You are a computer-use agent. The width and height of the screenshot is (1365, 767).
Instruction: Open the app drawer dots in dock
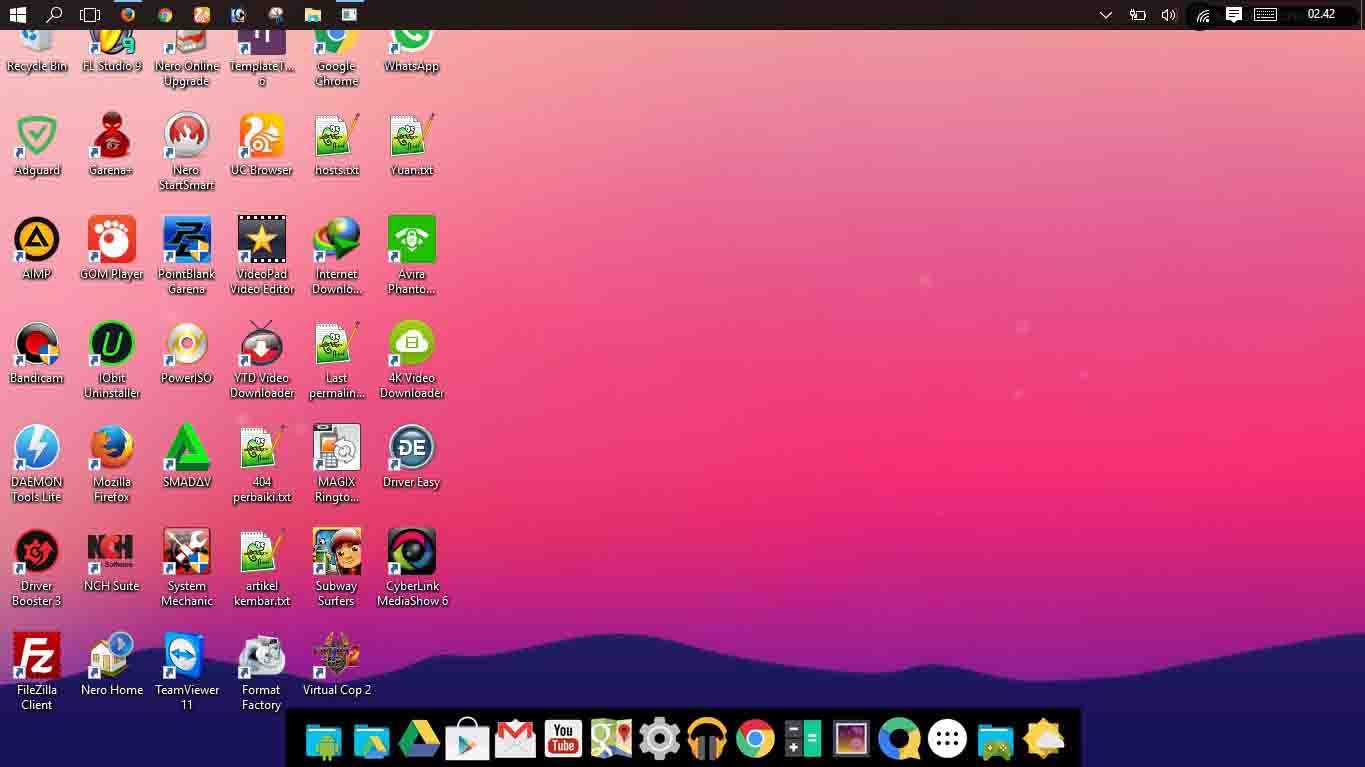[947, 740]
